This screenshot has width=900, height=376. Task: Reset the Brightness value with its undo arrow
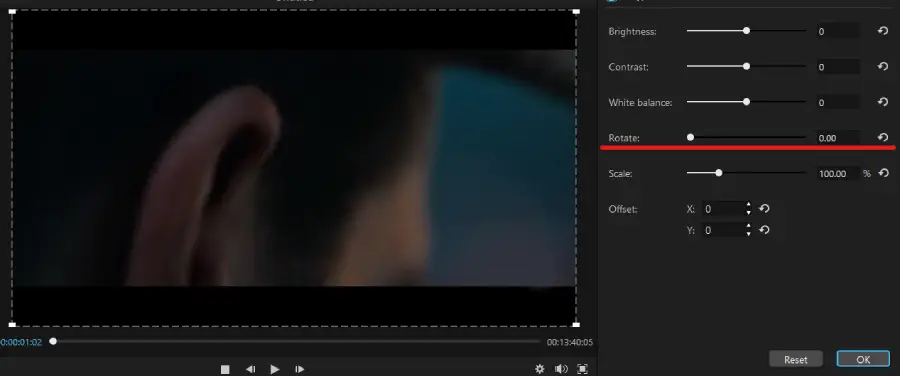click(883, 31)
